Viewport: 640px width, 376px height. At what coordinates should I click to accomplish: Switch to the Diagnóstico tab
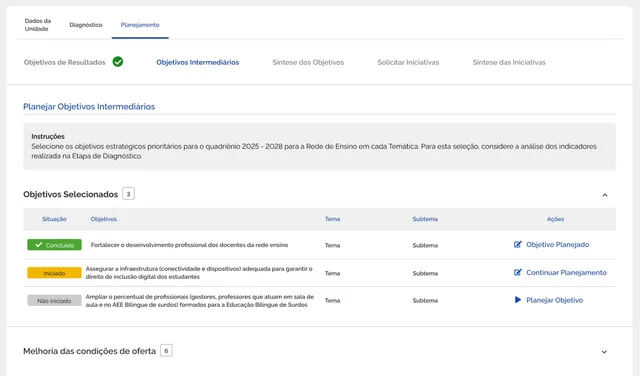(x=86, y=25)
